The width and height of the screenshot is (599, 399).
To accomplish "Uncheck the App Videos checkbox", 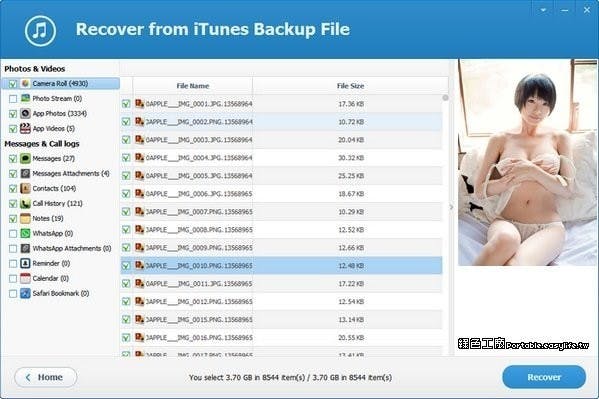I will pyautogui.click(x=13, y=129).
